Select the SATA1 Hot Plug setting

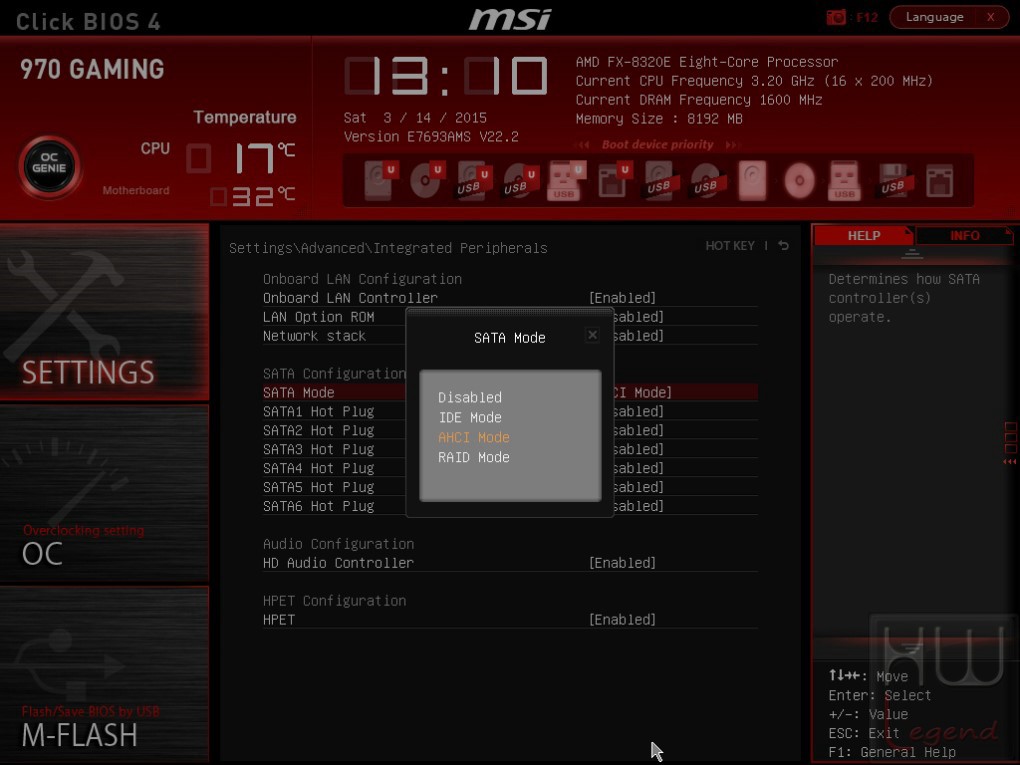319,411
